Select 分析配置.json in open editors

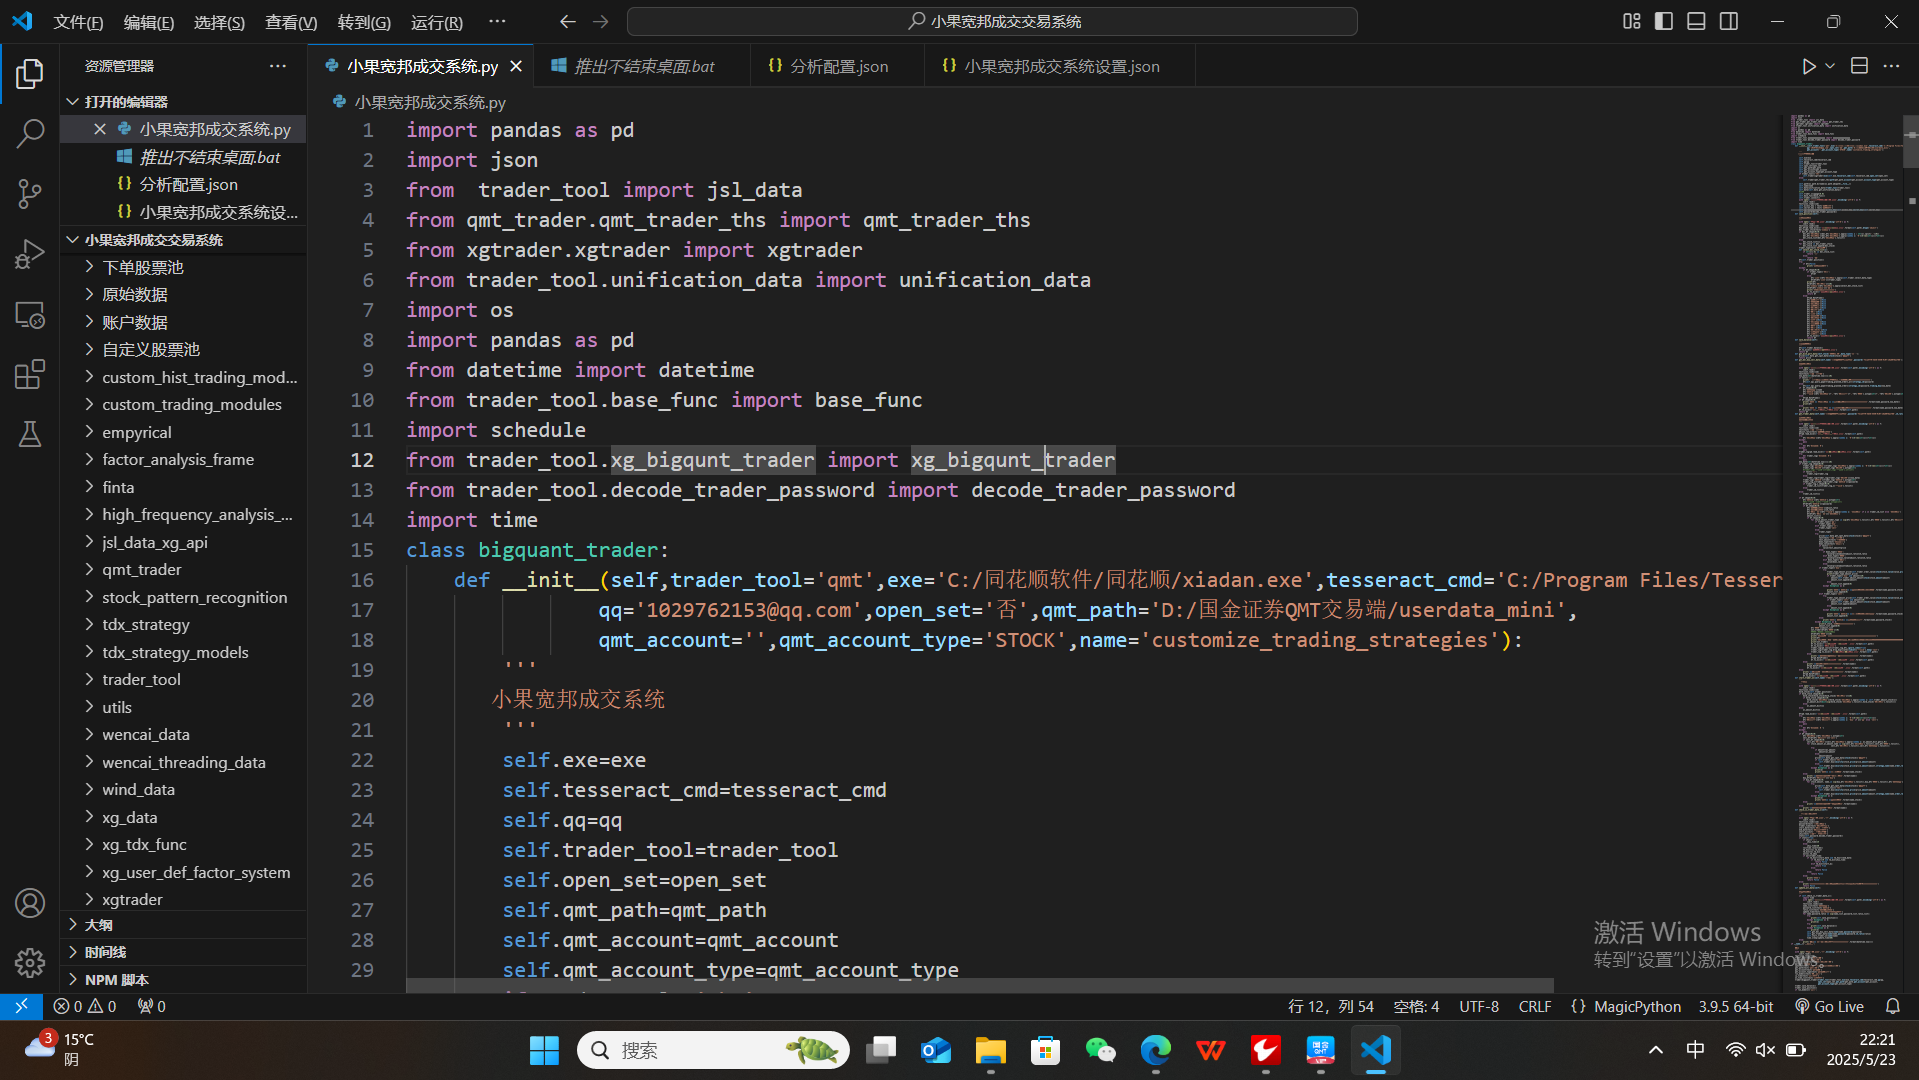click(x=183, y=184)
